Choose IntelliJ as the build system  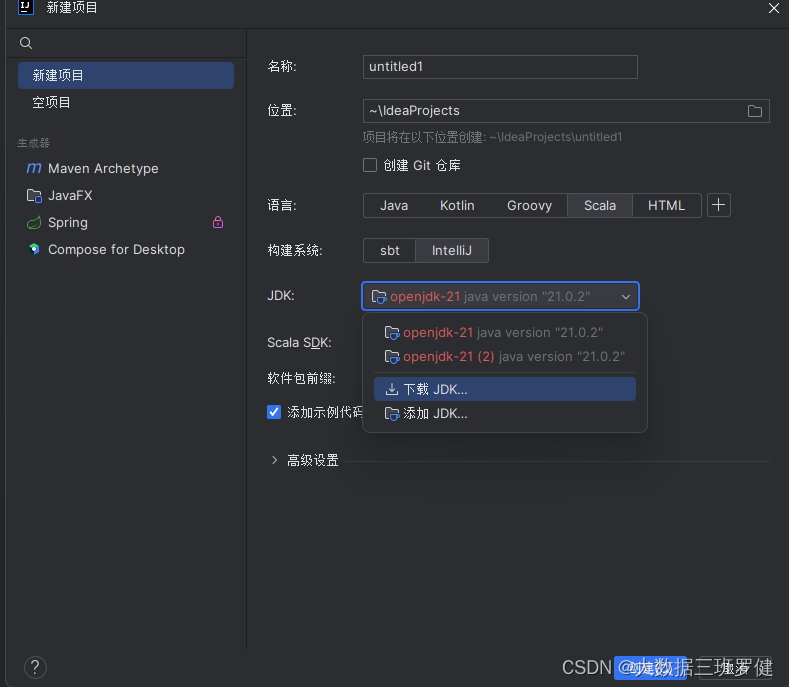(452, 251)
